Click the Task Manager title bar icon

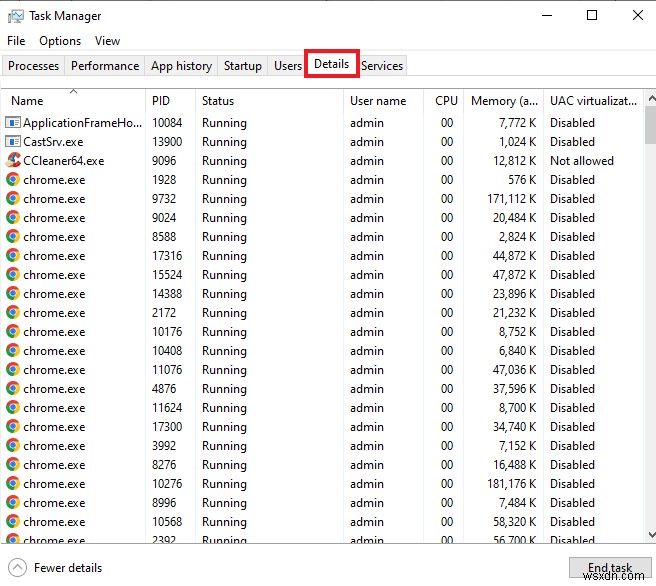coord(16,16)
